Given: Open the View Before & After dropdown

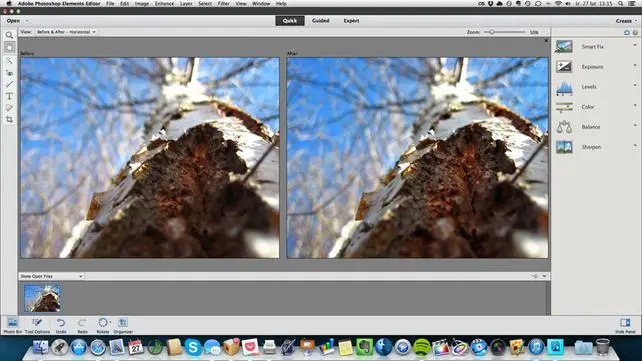Looking at the screenshot, I should tap(66, 32).
